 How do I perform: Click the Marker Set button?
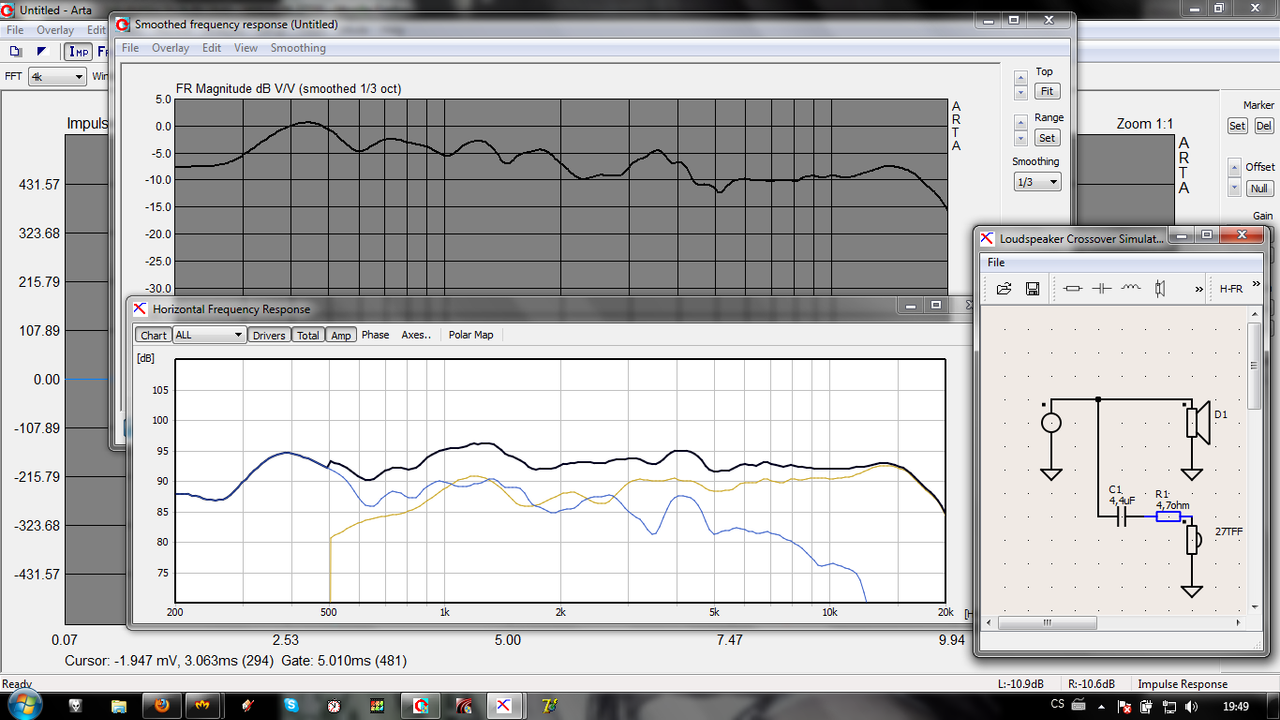1238,126
